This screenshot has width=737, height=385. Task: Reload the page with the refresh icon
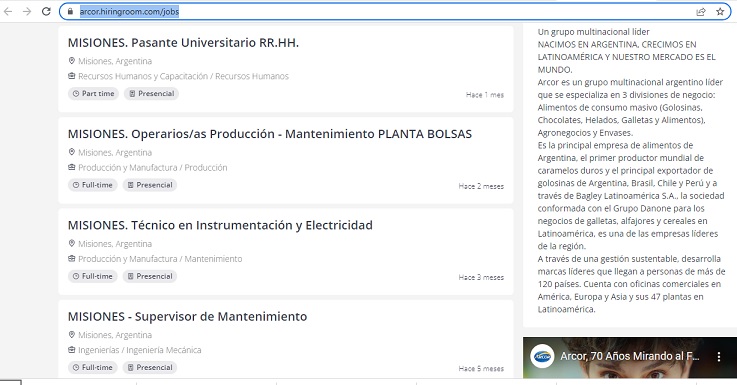(x=46, y=11)
